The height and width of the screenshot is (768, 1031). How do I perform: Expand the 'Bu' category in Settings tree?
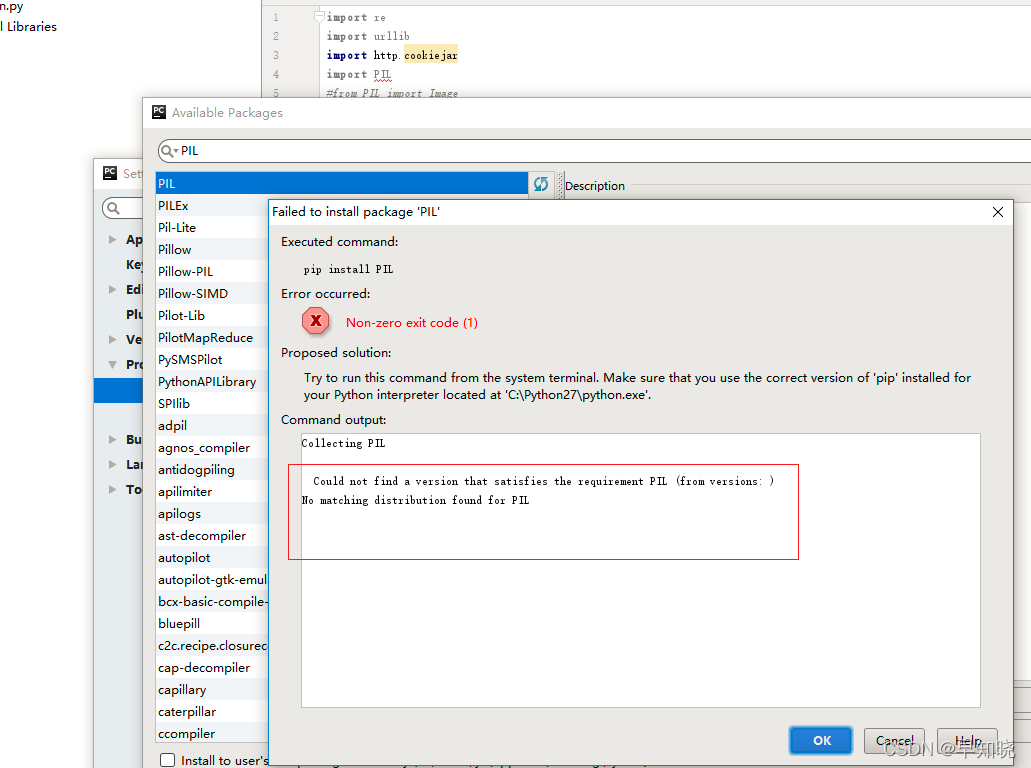coord(112,439)
